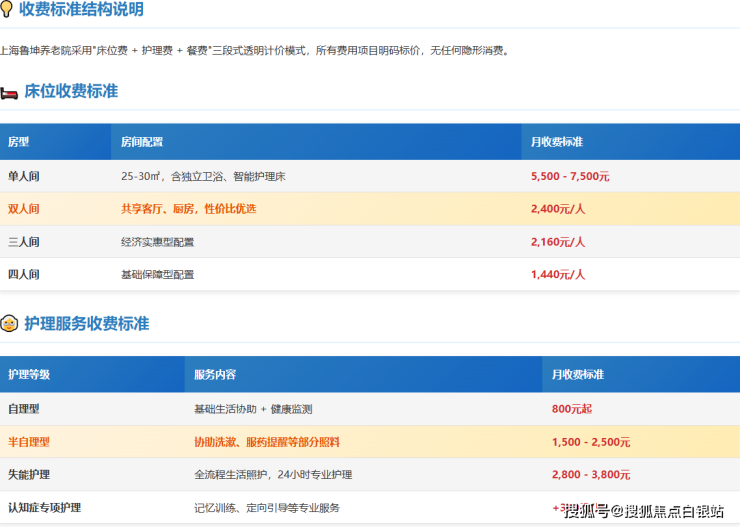Viewport: 740px width, 527px height.
Task: Click the face emoji icon beside 护理服务收费标准
Action: click(9, 324)
